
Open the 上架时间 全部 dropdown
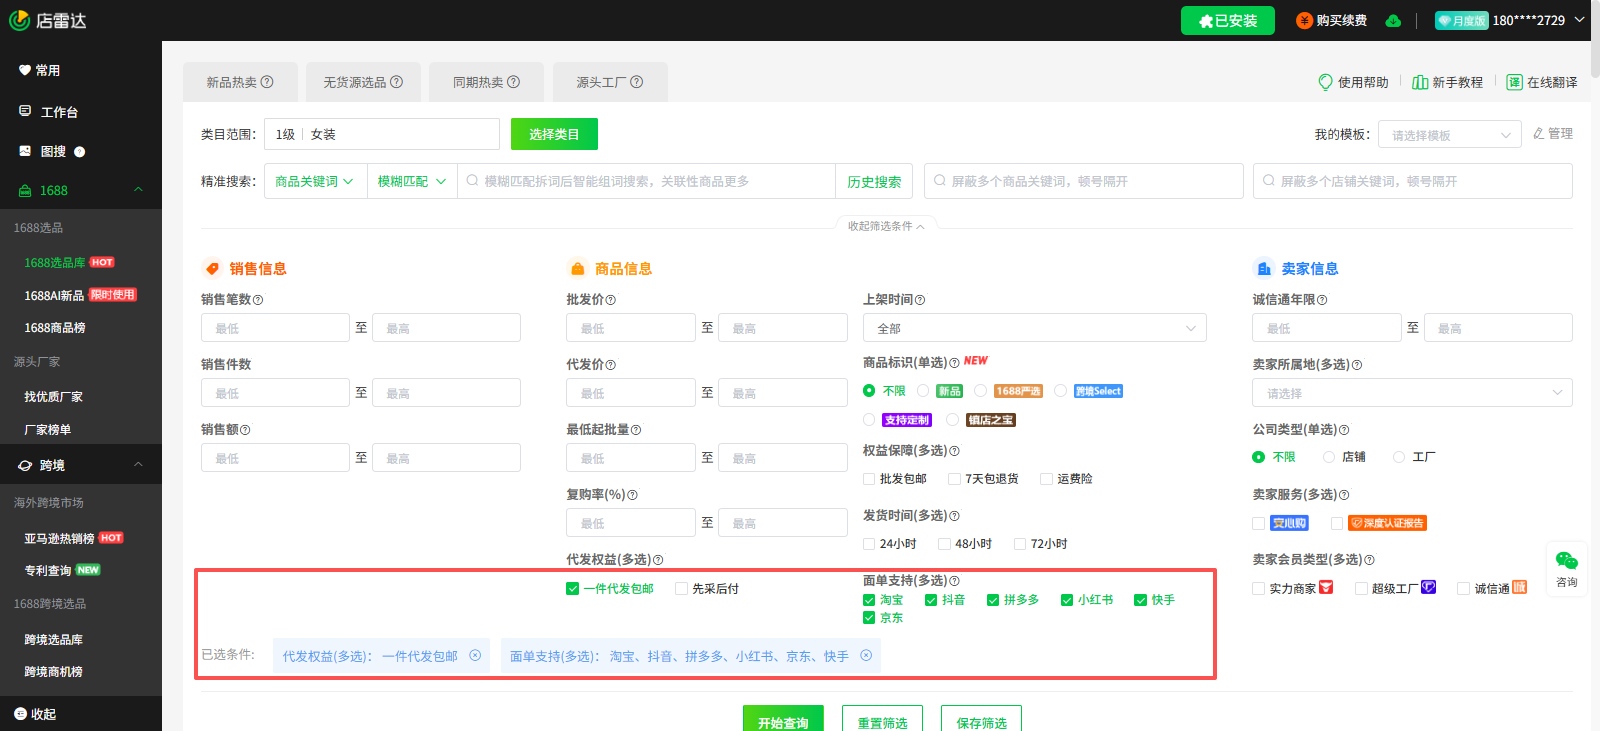tap(1035, 328)
